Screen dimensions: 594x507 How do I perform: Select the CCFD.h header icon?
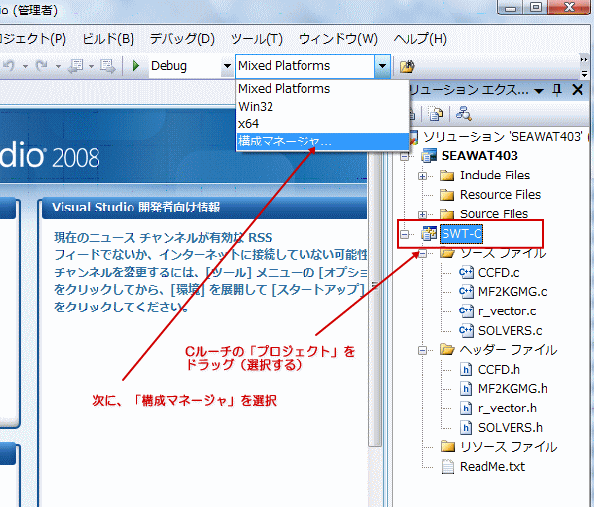[466, 369]
